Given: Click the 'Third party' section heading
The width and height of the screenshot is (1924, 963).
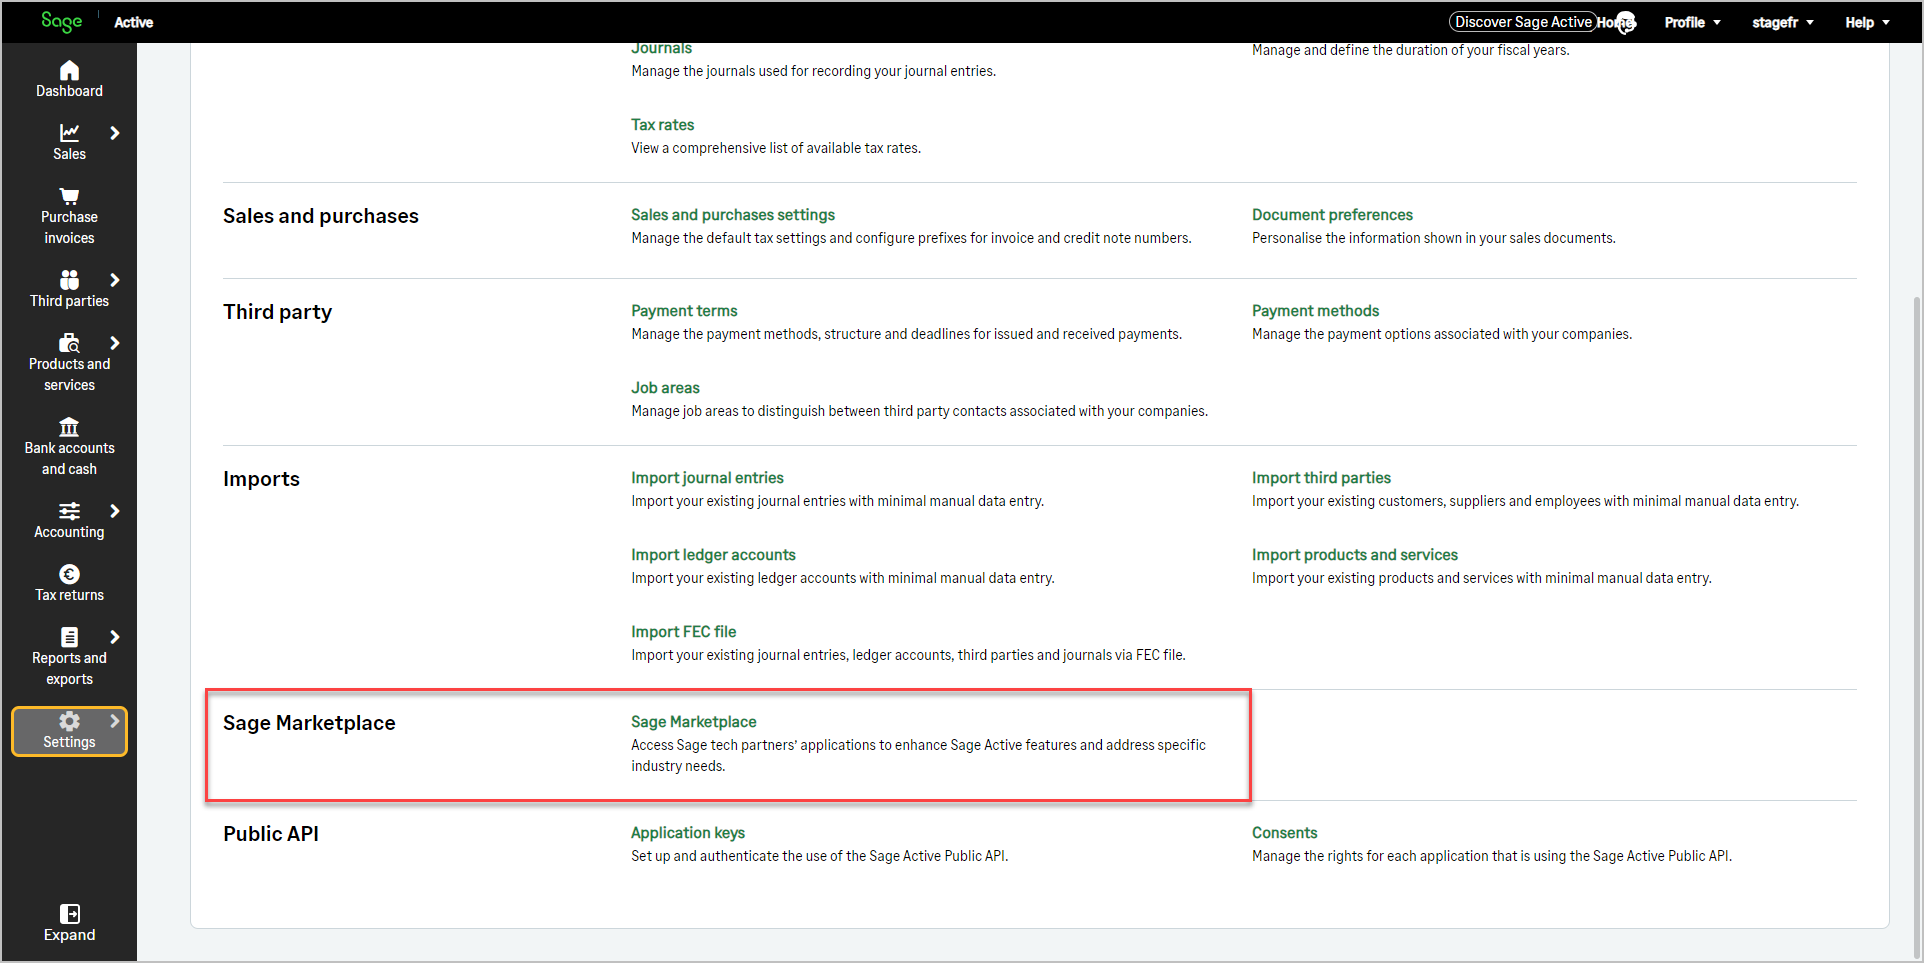Looking at the screenshot, I should tap(277, 312).
